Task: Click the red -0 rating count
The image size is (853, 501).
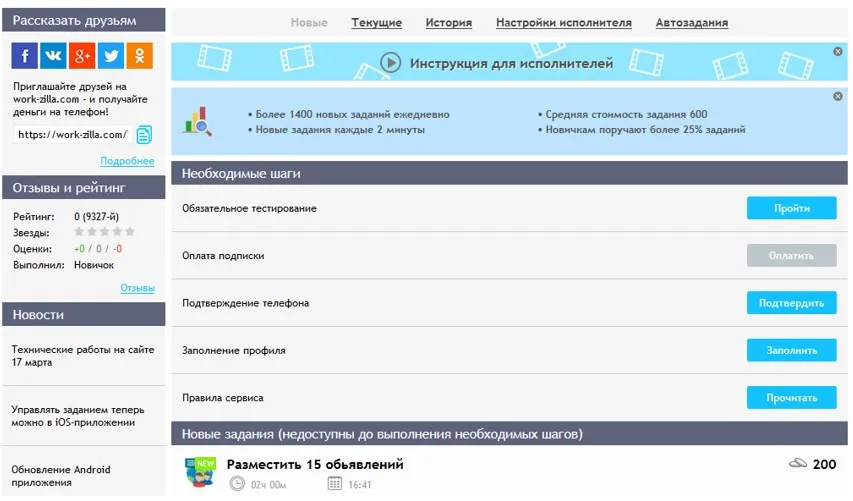Action: pos(118,249)
